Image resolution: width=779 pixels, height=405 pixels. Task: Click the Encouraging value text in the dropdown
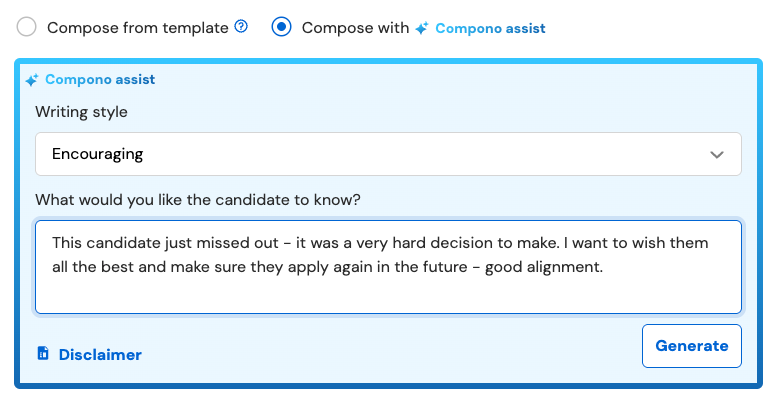97,154
